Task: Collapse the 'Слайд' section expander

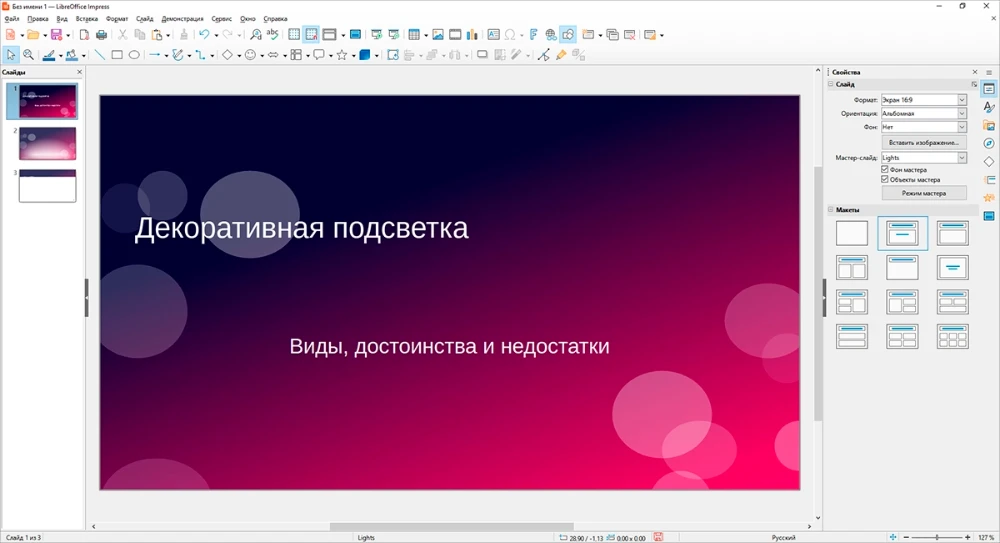Action: click(x=831, y=84)
